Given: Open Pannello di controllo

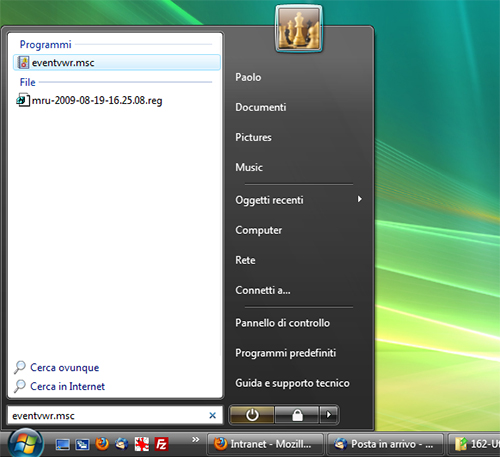Looking at the screenshot, I should point(282,323).
